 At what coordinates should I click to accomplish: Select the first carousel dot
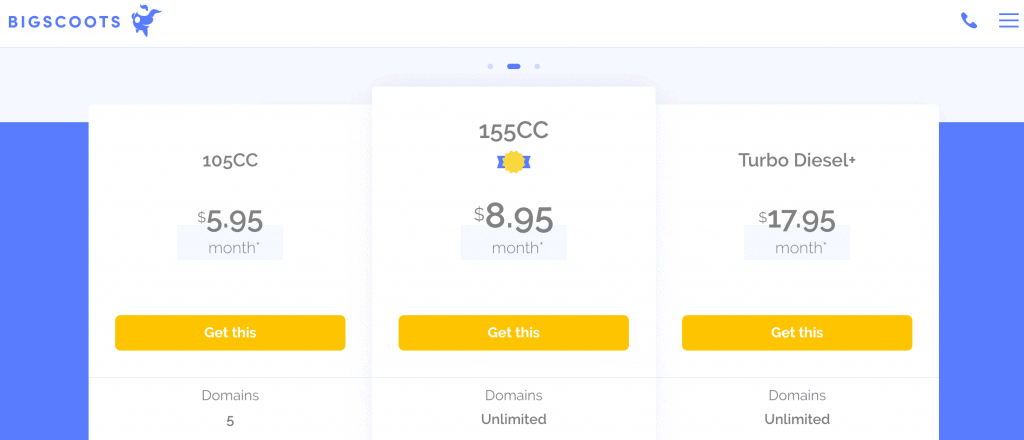(x=490, y=67)
